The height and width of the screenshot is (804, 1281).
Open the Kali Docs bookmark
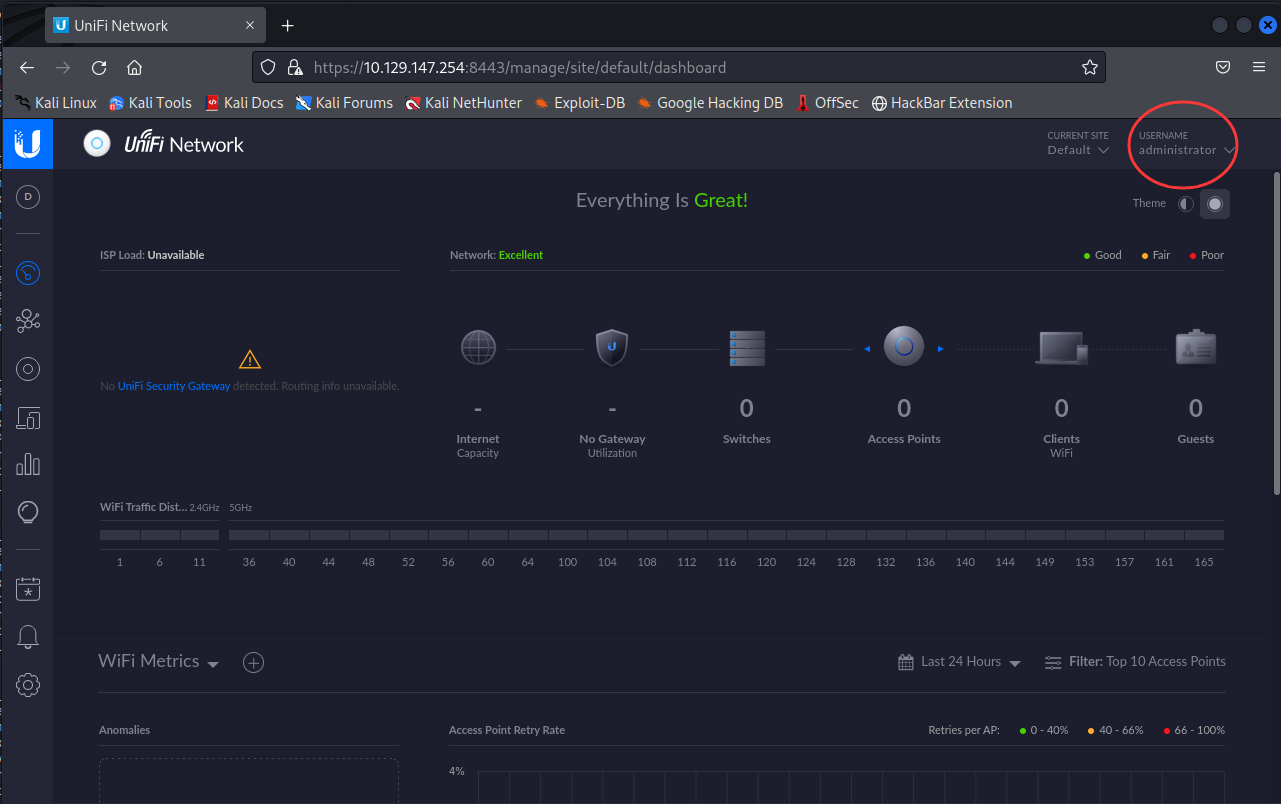244,103
